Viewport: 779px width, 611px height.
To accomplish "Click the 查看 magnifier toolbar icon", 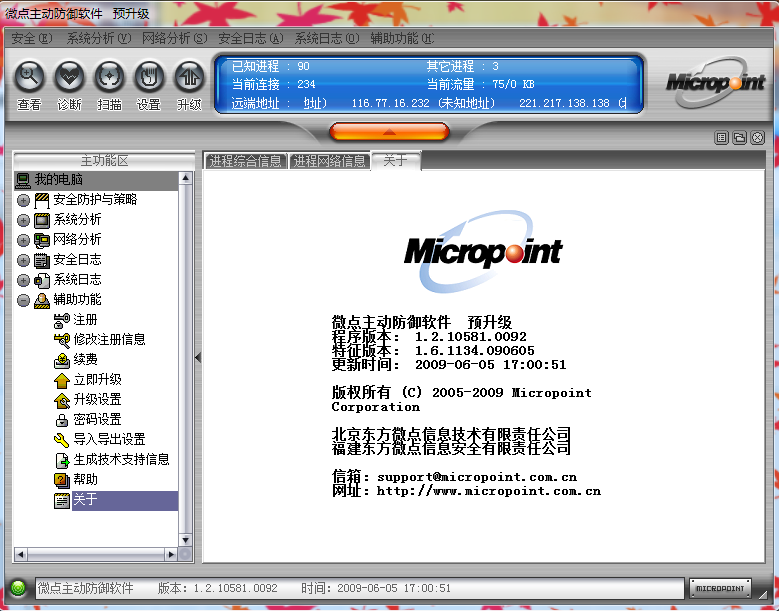I will pyautogui.click(x=29, y=76).
